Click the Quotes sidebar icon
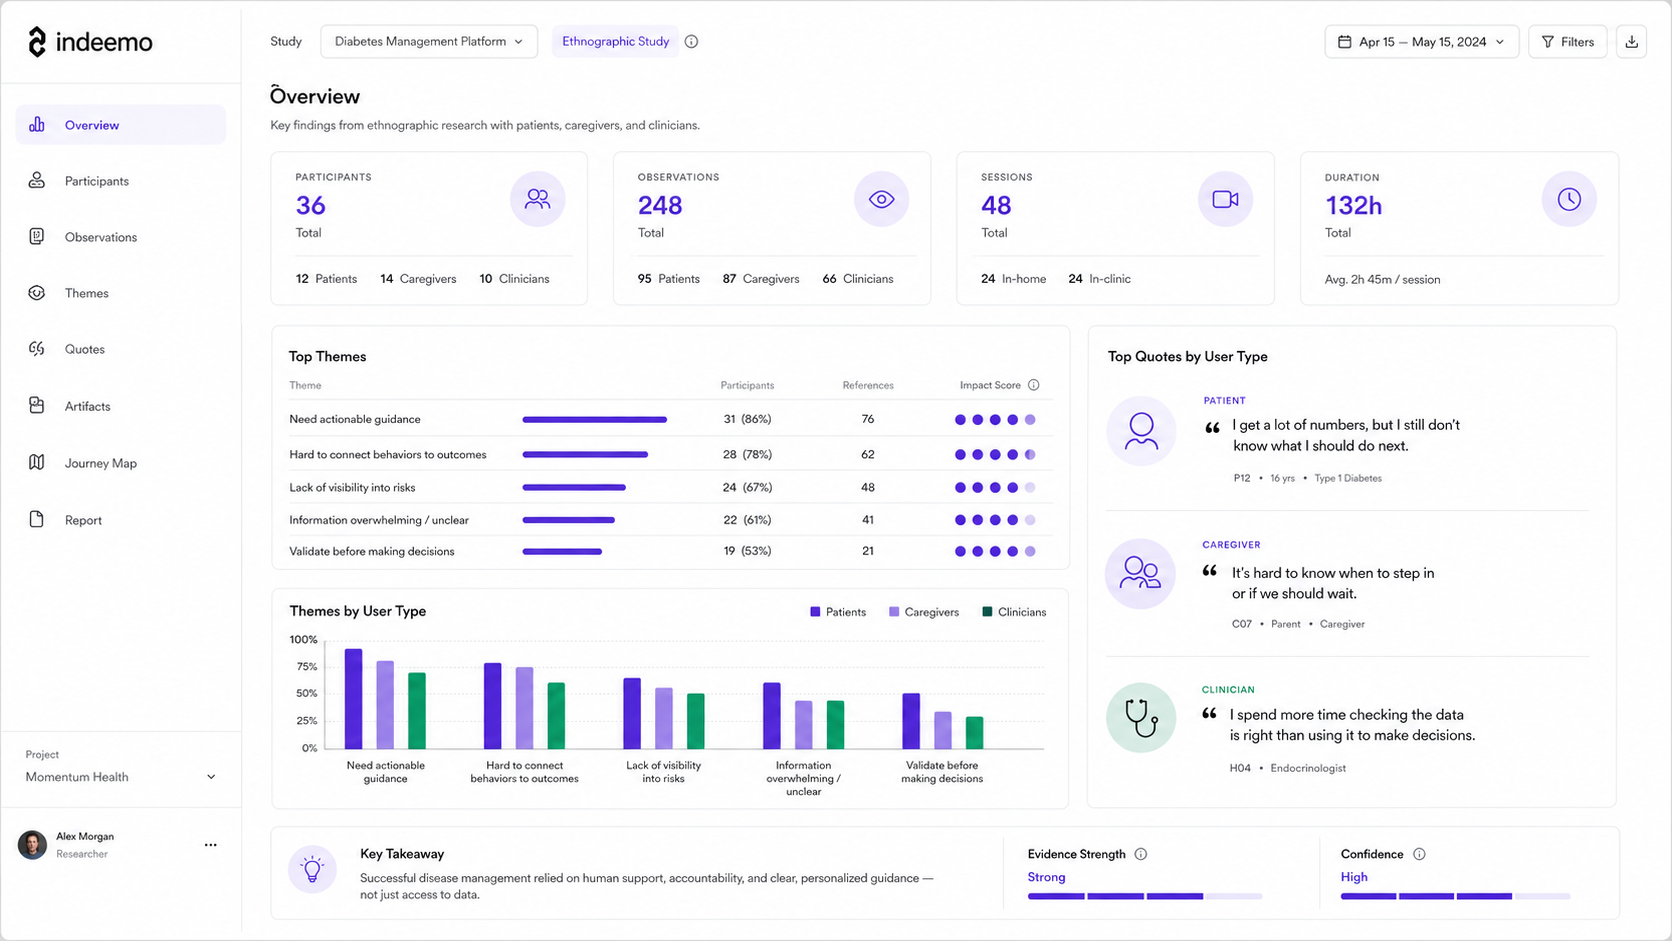 click(x=37, y=349)
